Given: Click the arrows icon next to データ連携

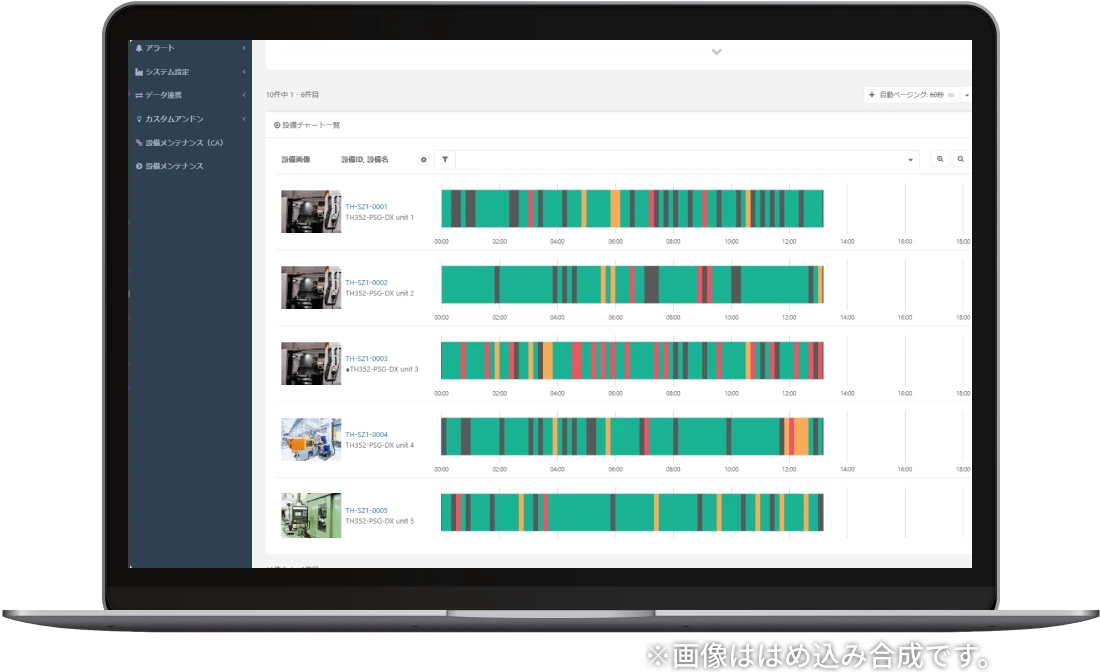Looking at the screenshot, I should tap(139, 95).
